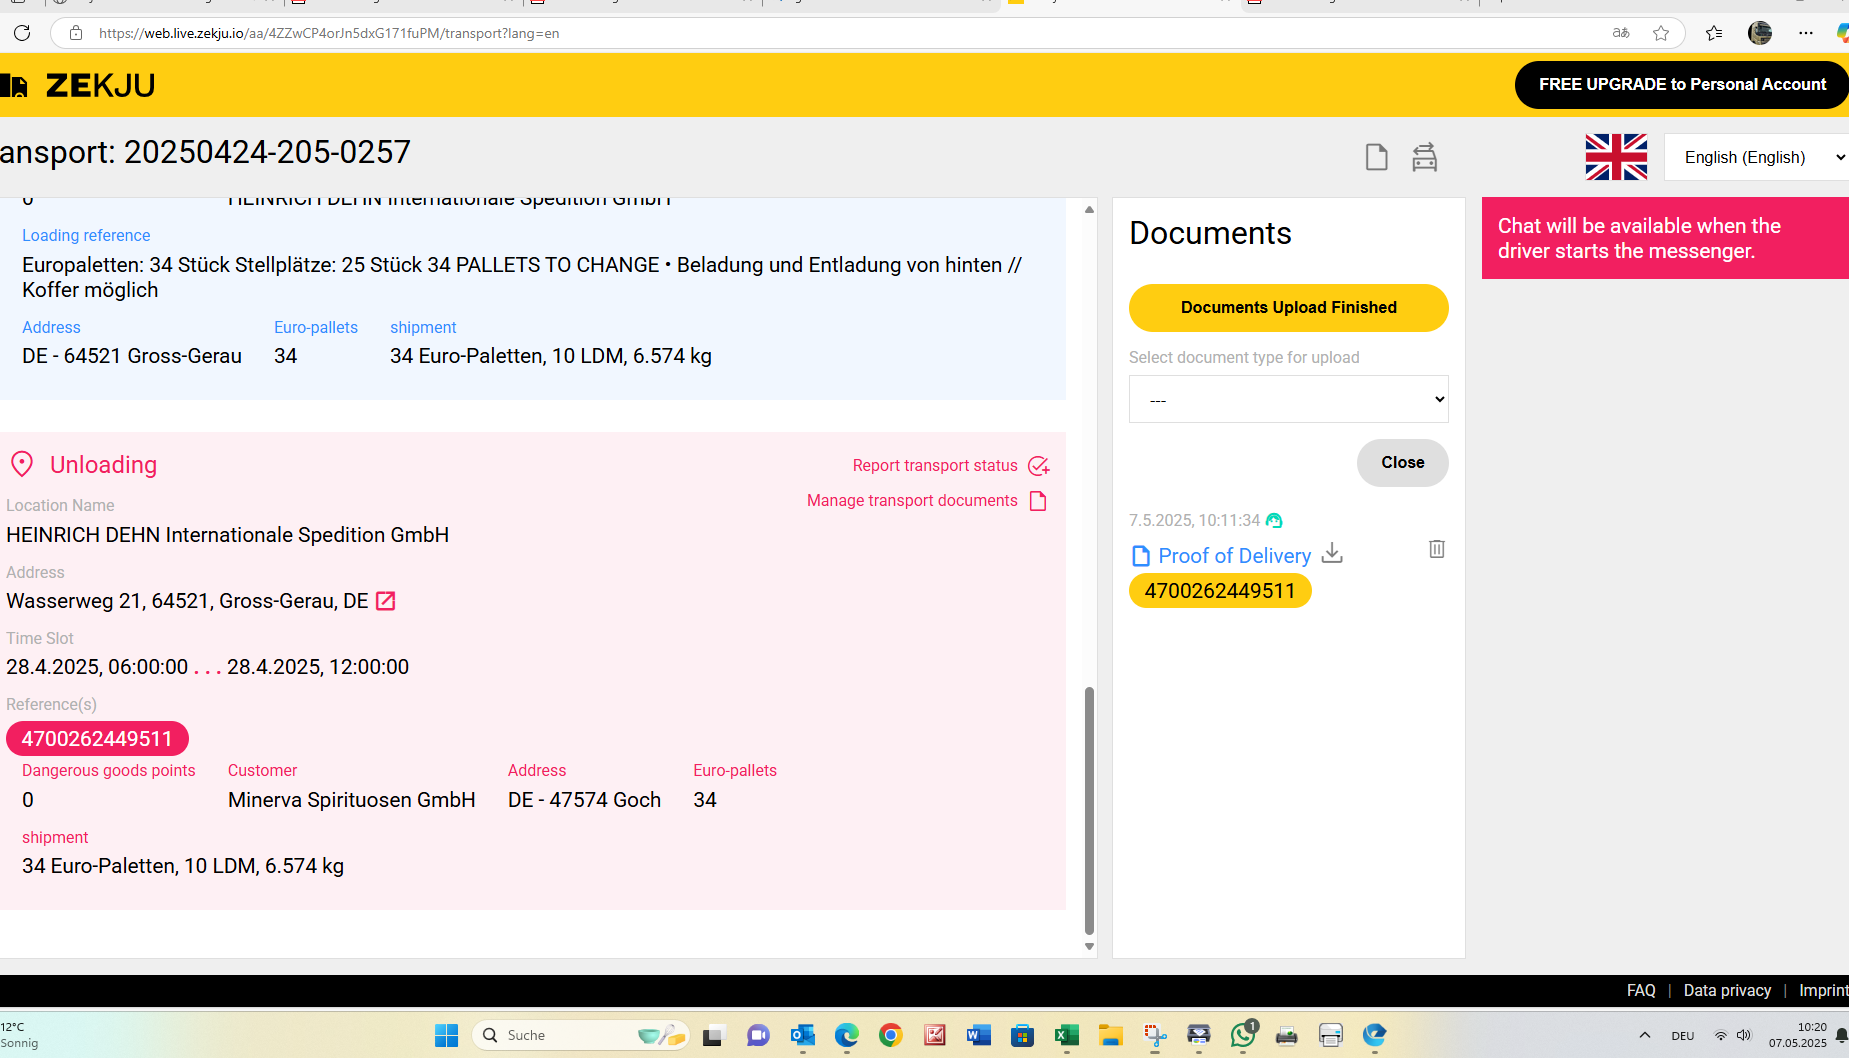
Task: Click the browser profile avatar
Action: click(x=1760, y=33)
